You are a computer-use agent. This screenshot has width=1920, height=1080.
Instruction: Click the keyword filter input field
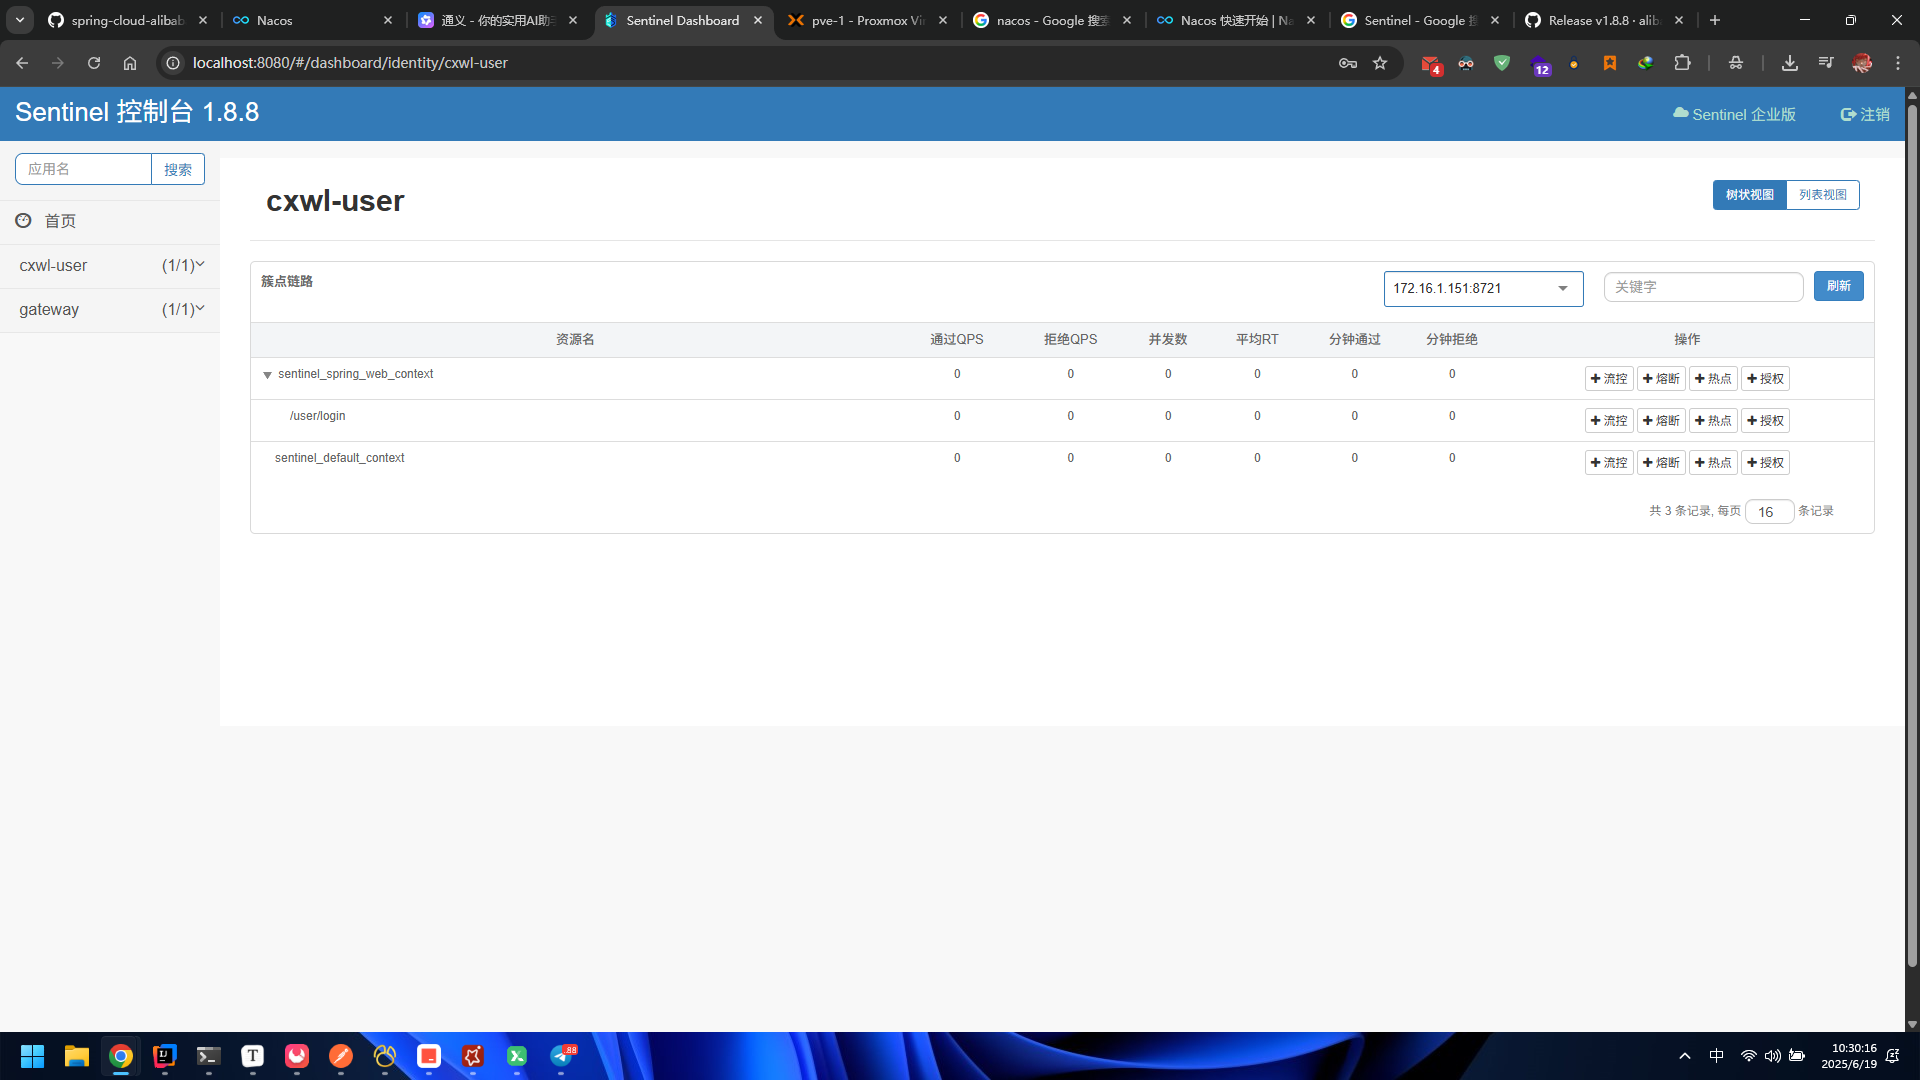click(x=1702, y=287)
